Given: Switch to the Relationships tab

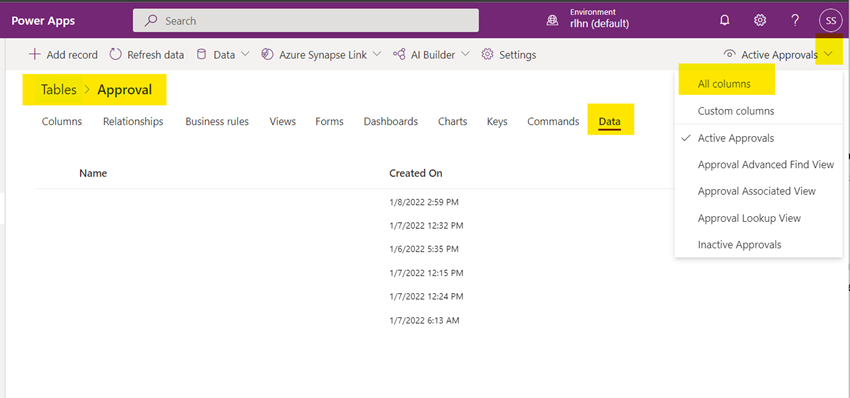Looking at the screenshot, I should click(x=133, y=121).
